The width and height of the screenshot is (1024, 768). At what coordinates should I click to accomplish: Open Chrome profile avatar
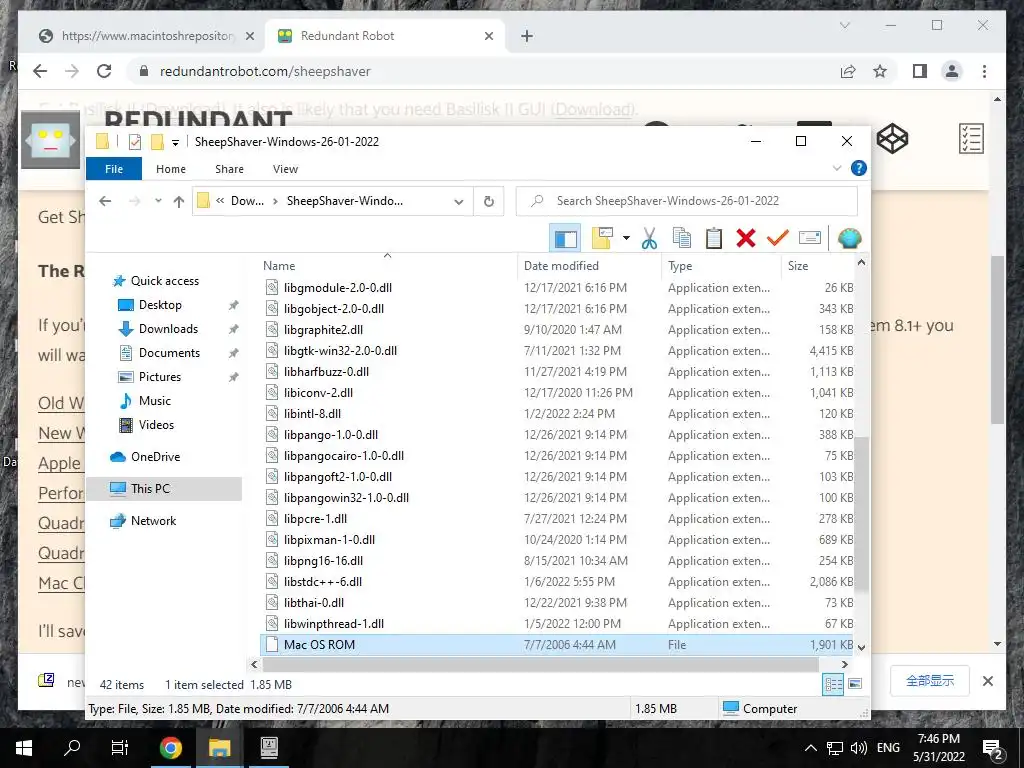tap(952, 71)
